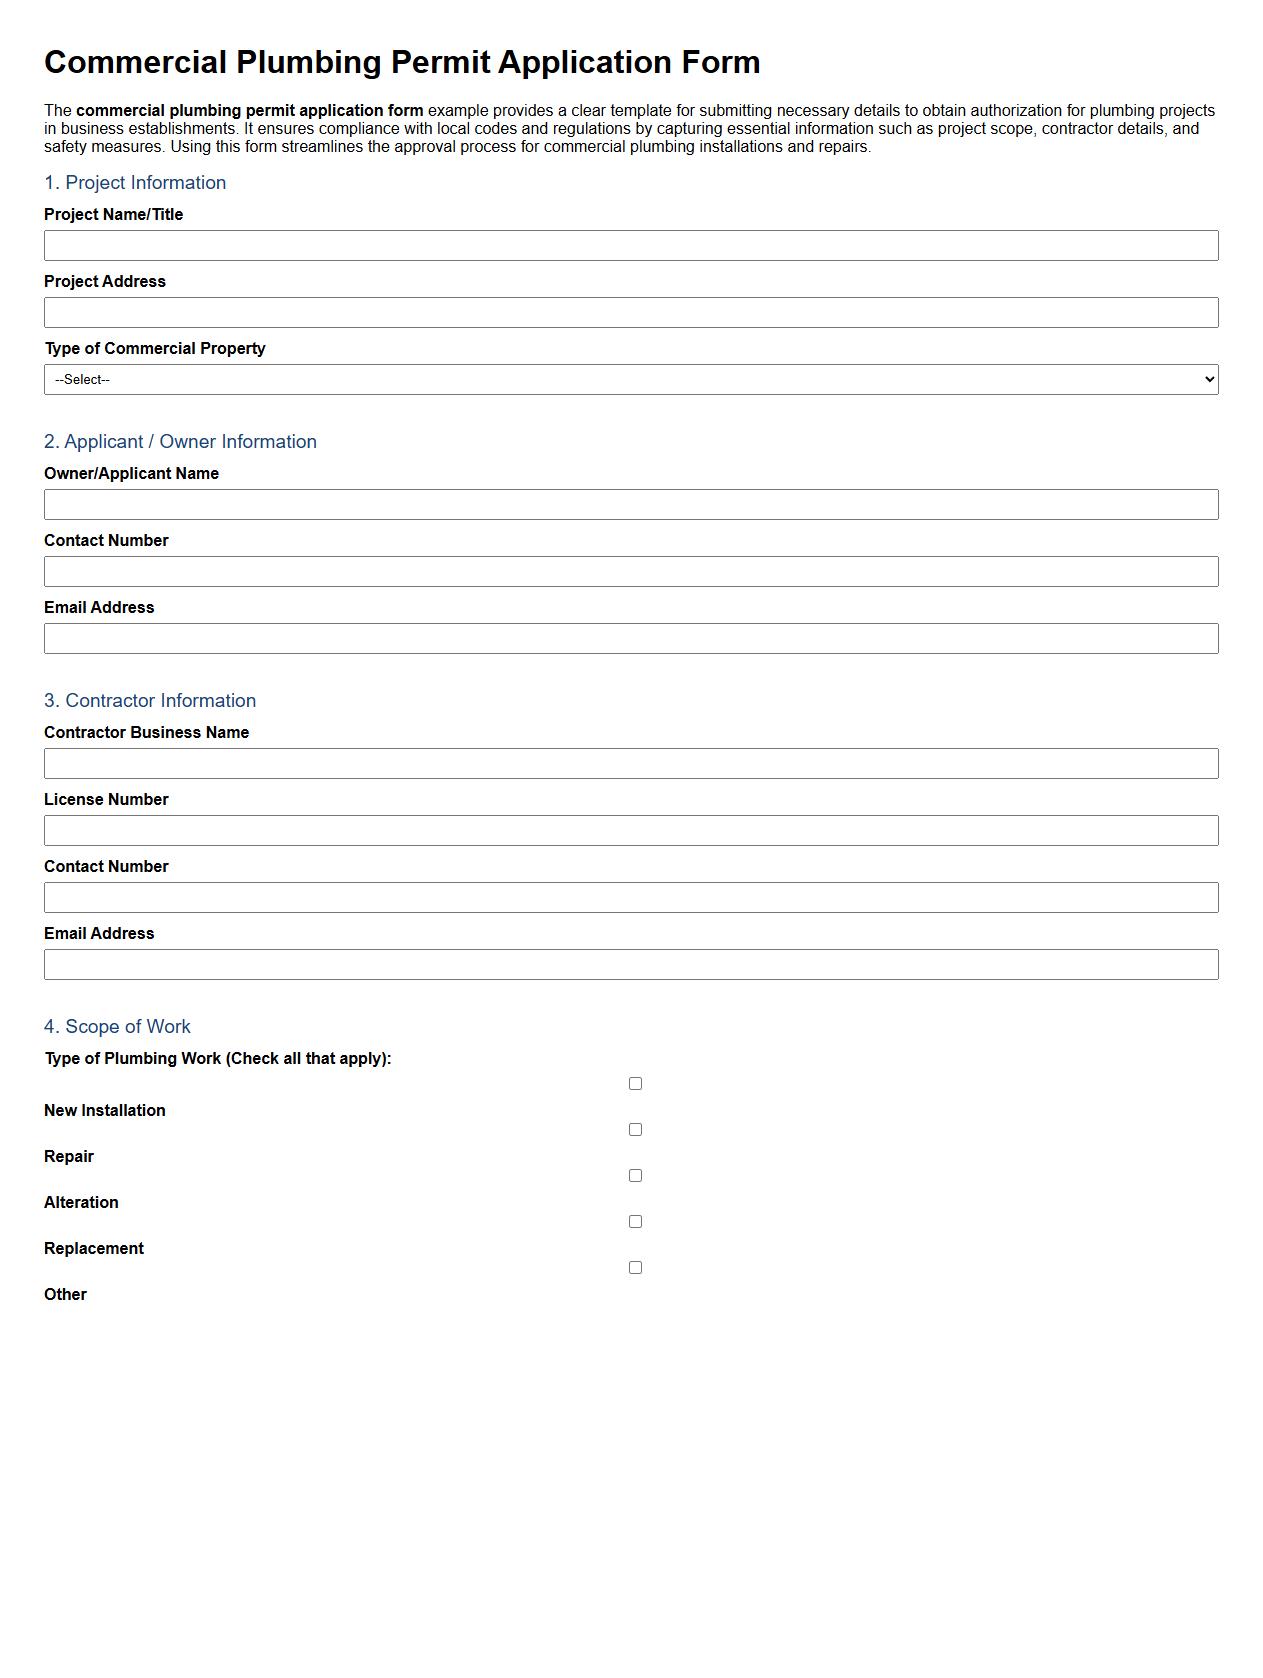
Task: Click the Commercial Plumbing Permit Application Form title
Action: click(401, 62)
